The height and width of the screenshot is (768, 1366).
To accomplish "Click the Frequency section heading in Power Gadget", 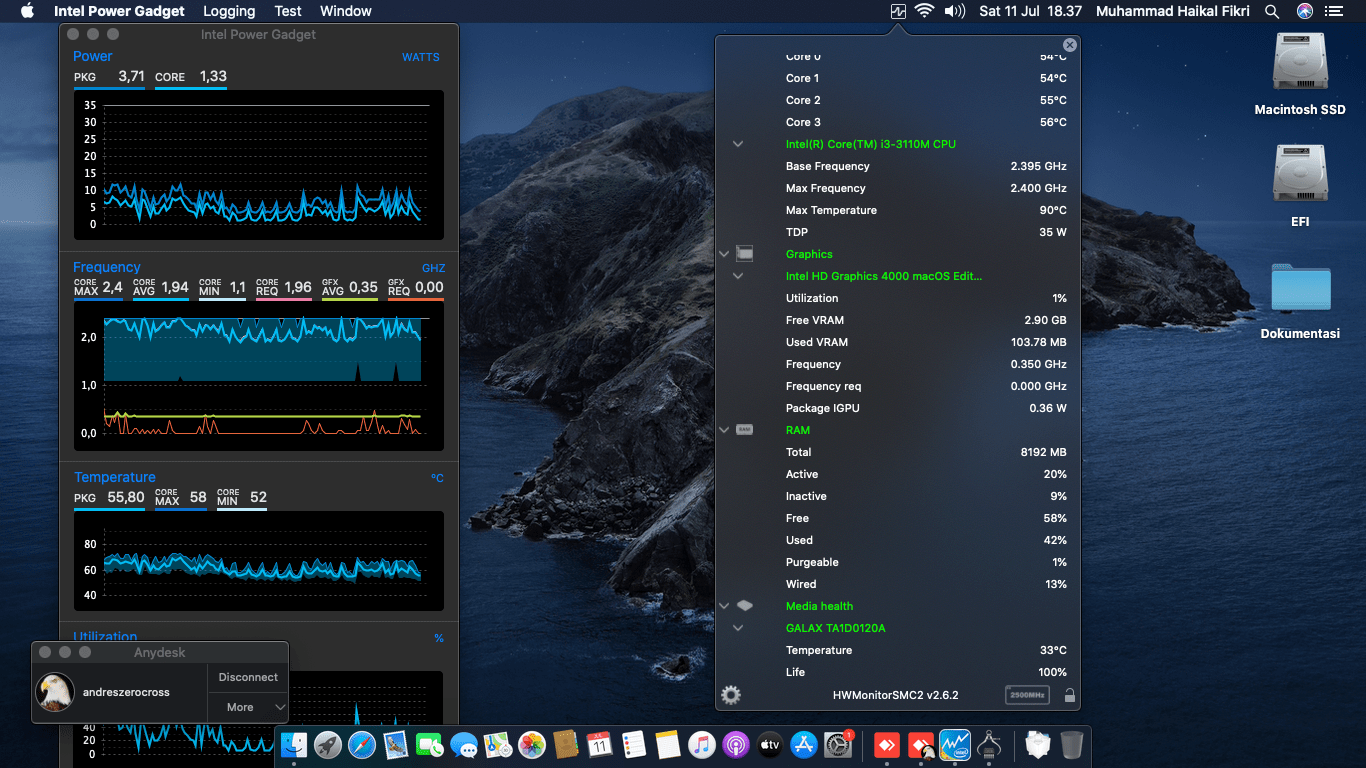I will tap(107, 267).
